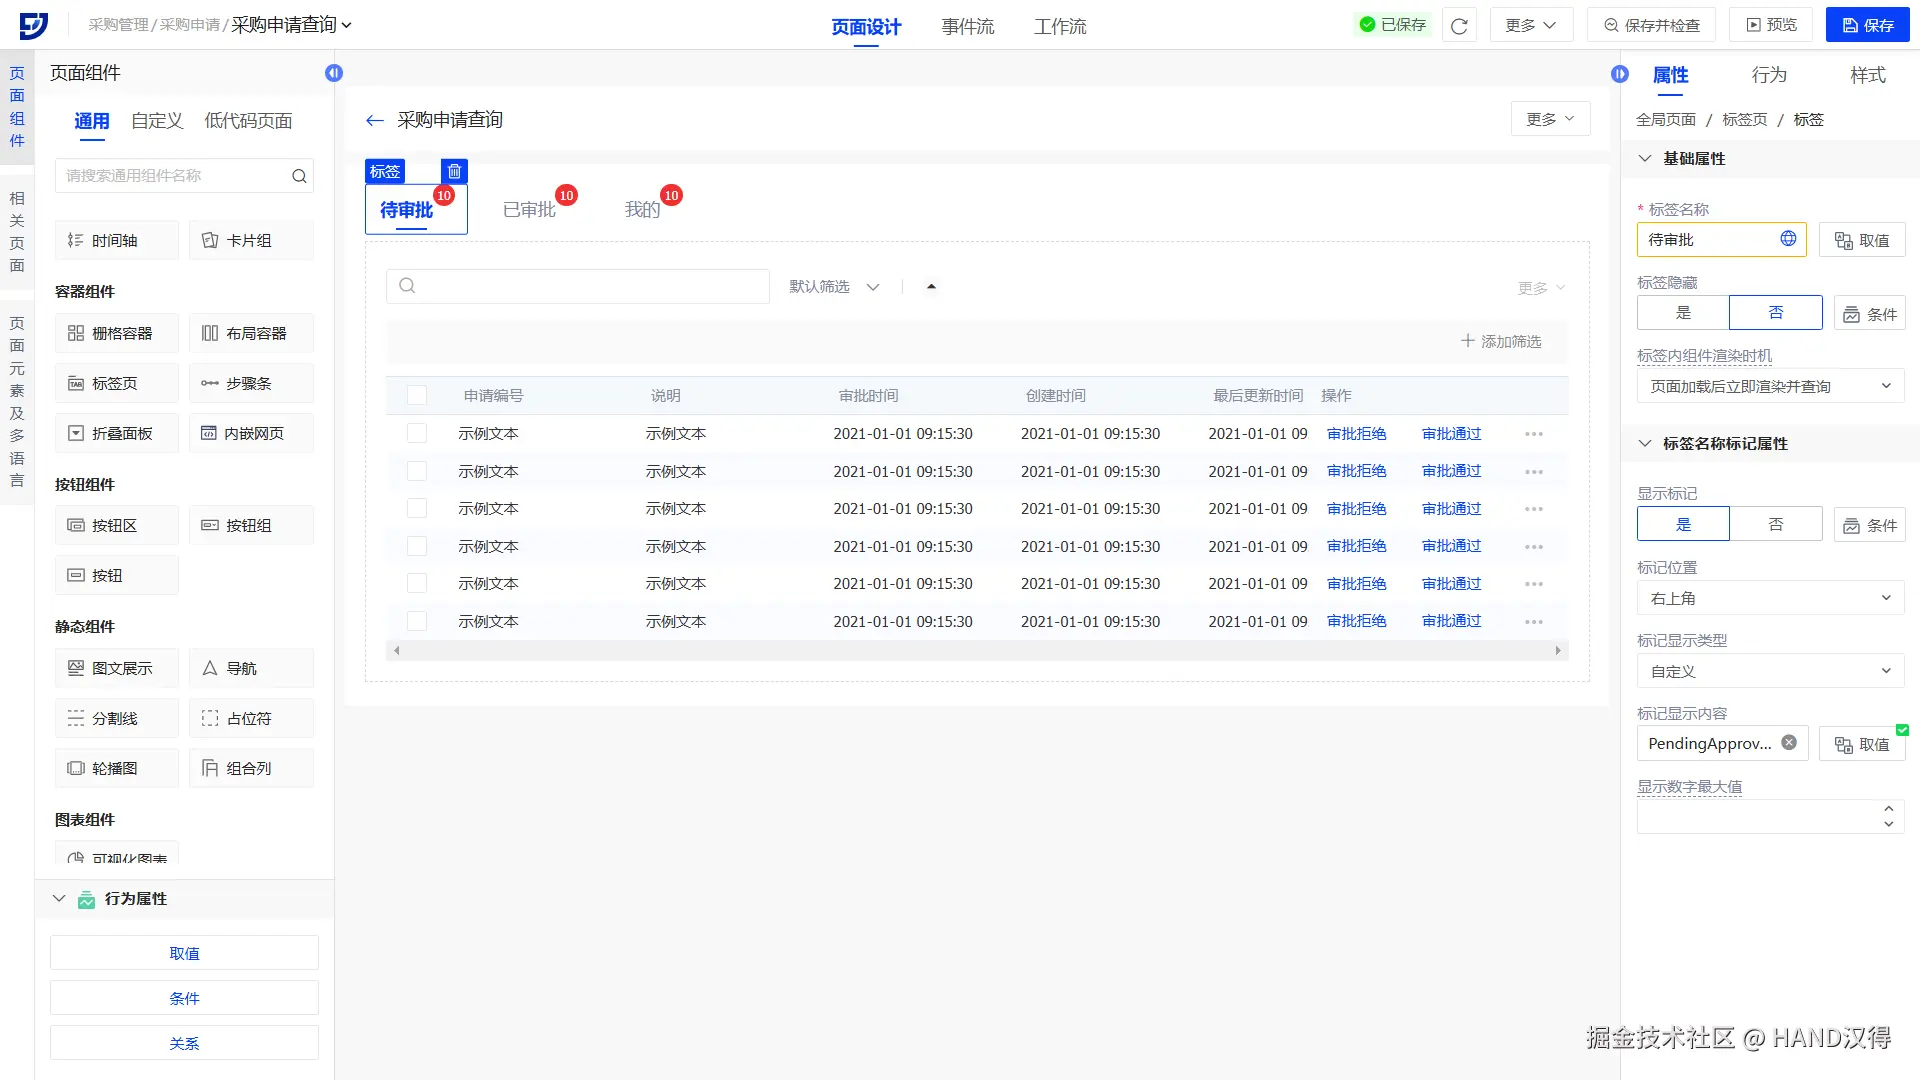Click the refresh icon in top toolbar
The height and width of the screenshot is (1080, 1920).
click(1459, 26)
